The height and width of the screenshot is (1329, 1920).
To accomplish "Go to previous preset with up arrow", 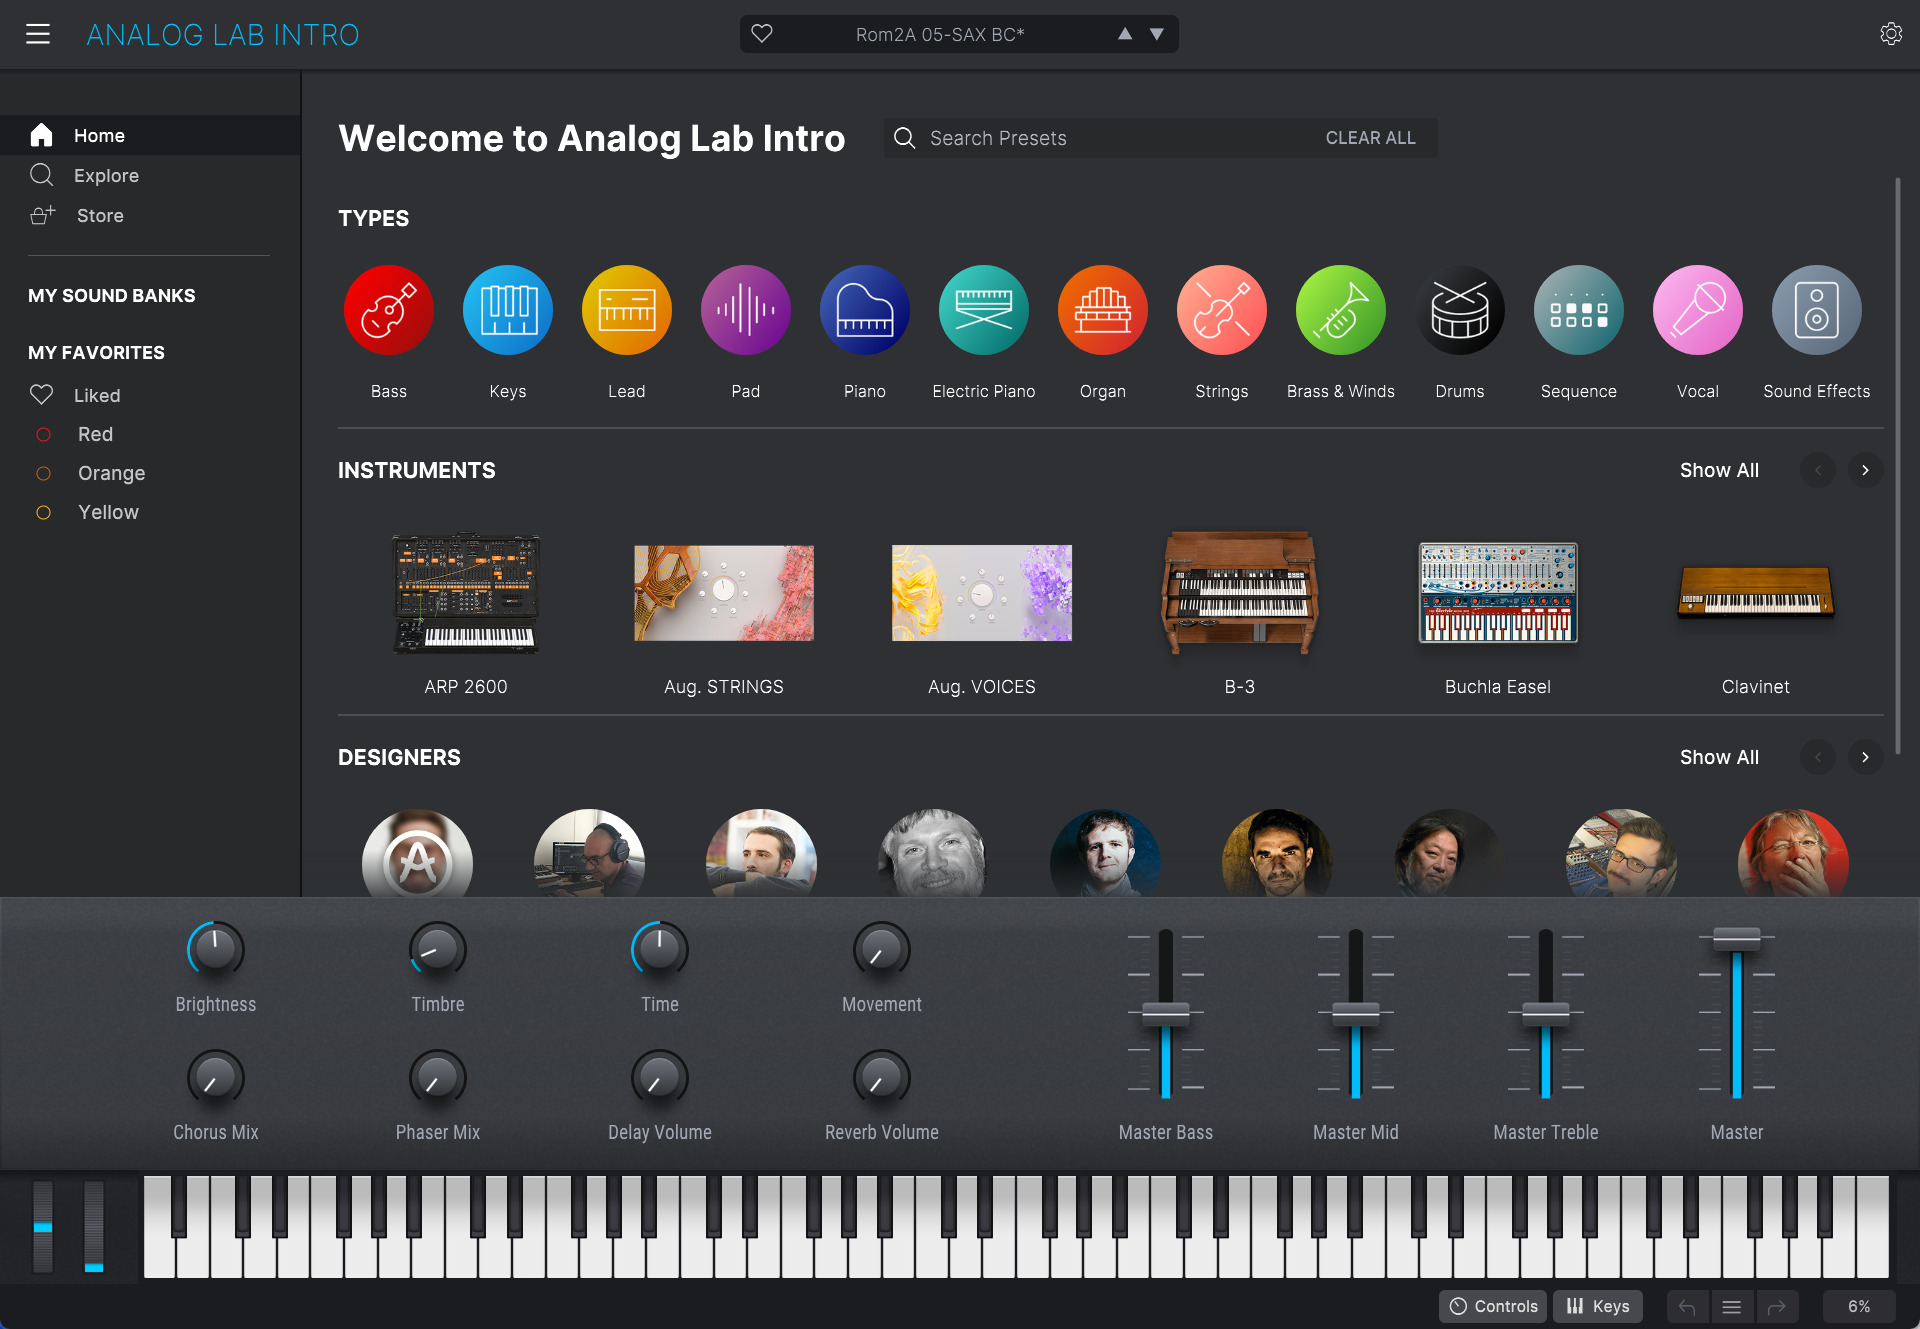I will pos(1125,34).
